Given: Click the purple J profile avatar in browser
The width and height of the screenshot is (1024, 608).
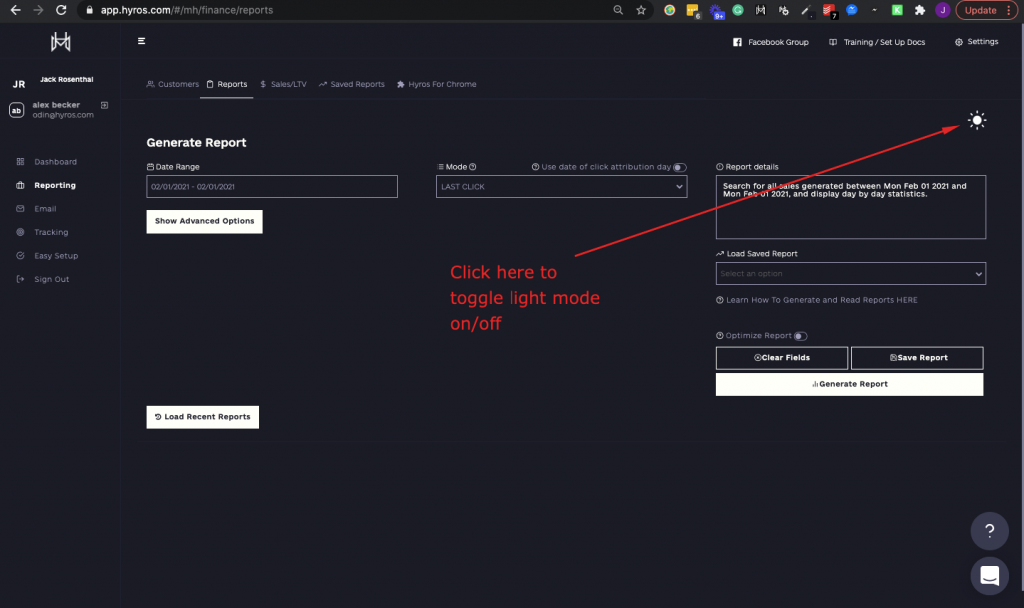Looking at the screenshot, I should [942, 10].
